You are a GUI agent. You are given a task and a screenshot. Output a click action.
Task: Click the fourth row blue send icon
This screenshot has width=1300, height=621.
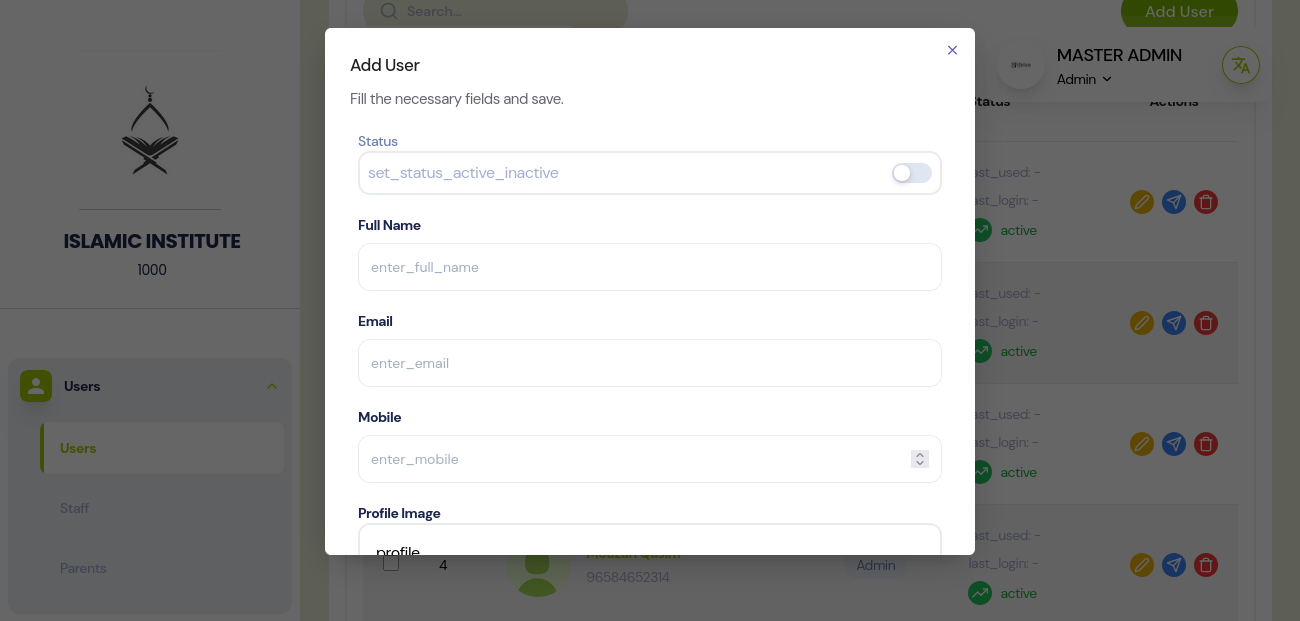(1174, 565)
